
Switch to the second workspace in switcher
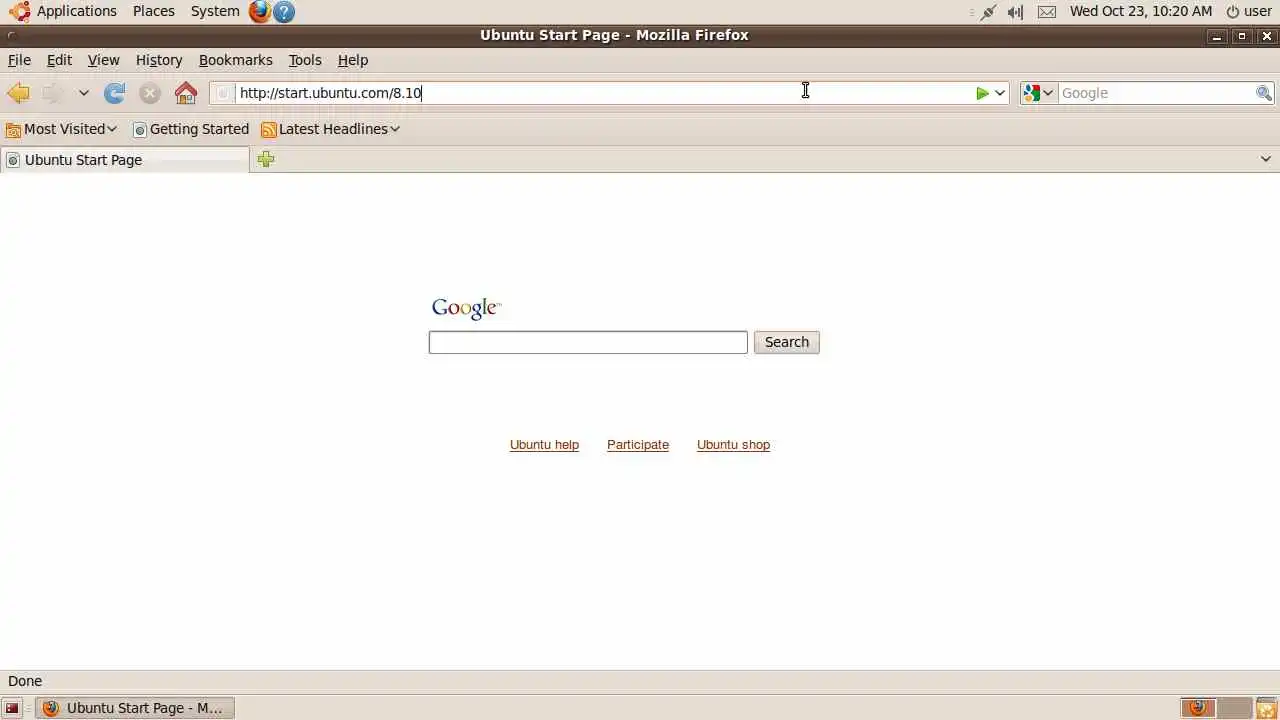pyautogui.click(x=1235, y=708)
